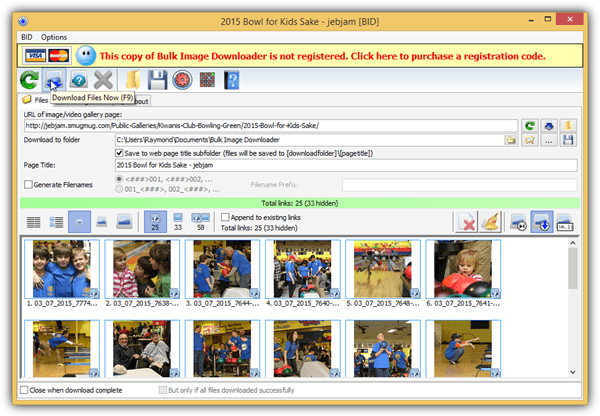
Task: Click the gallery page URL input field
Action: point(271,126)
